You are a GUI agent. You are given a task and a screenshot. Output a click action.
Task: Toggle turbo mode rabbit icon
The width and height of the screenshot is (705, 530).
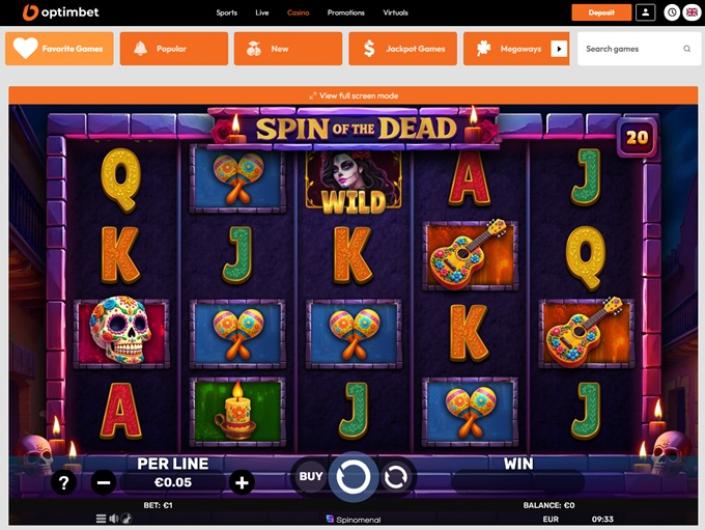[x=127, y=518]
